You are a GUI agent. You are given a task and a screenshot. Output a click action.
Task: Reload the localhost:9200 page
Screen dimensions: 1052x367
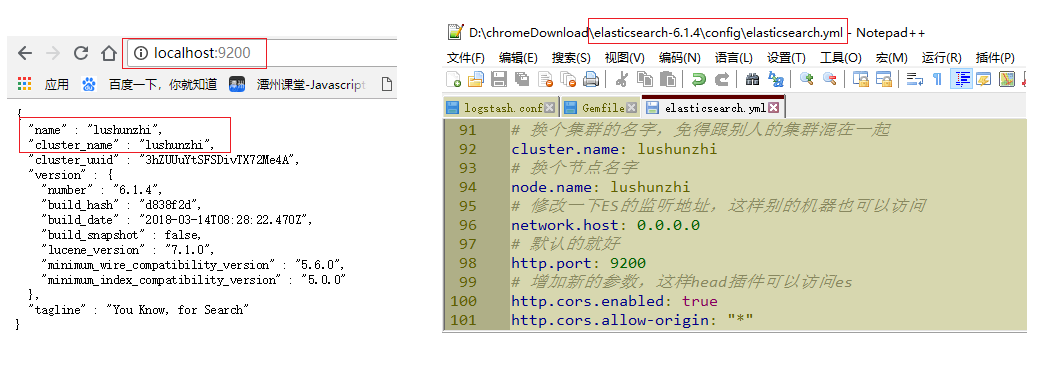[81, 53]
